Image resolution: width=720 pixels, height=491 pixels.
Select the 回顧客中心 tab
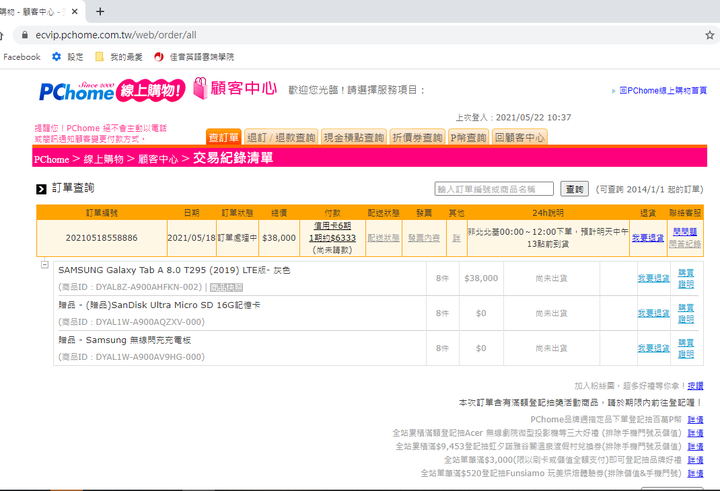pyautogui.click(x=519, y=137)
